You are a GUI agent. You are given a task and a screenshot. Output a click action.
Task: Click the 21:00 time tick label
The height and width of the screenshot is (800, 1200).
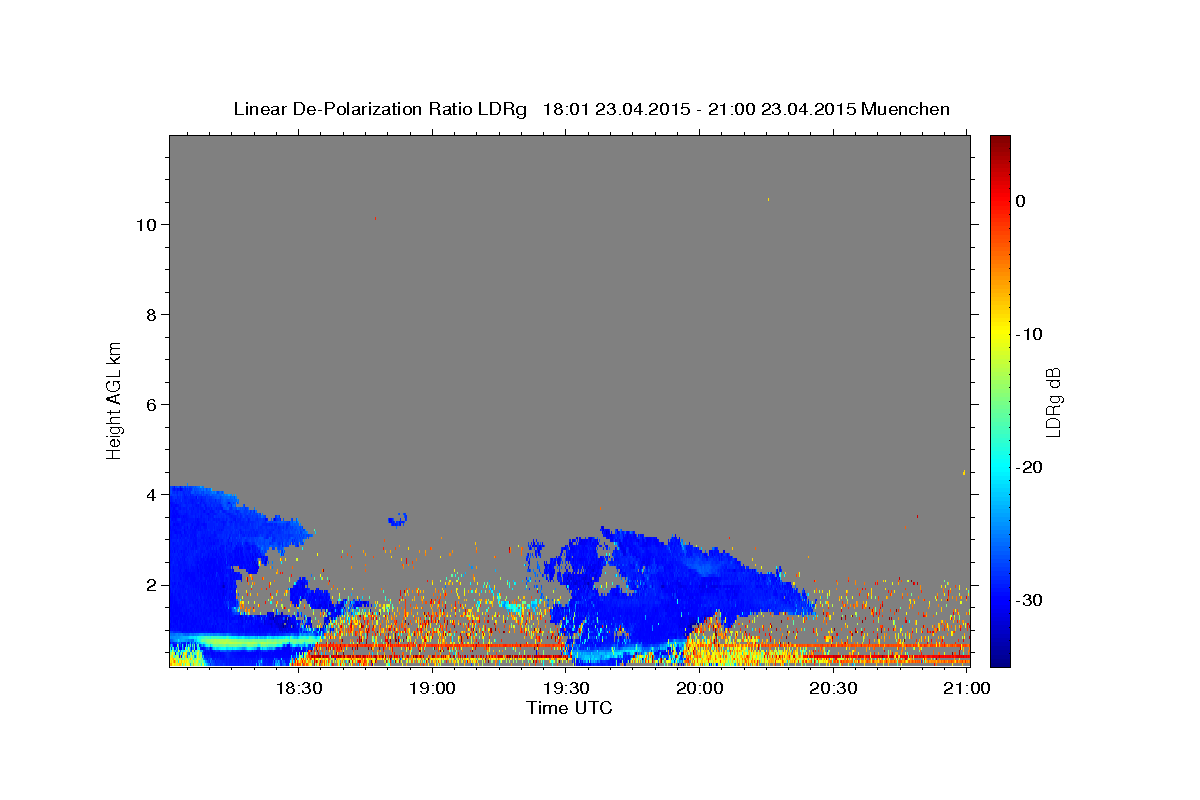966,688
